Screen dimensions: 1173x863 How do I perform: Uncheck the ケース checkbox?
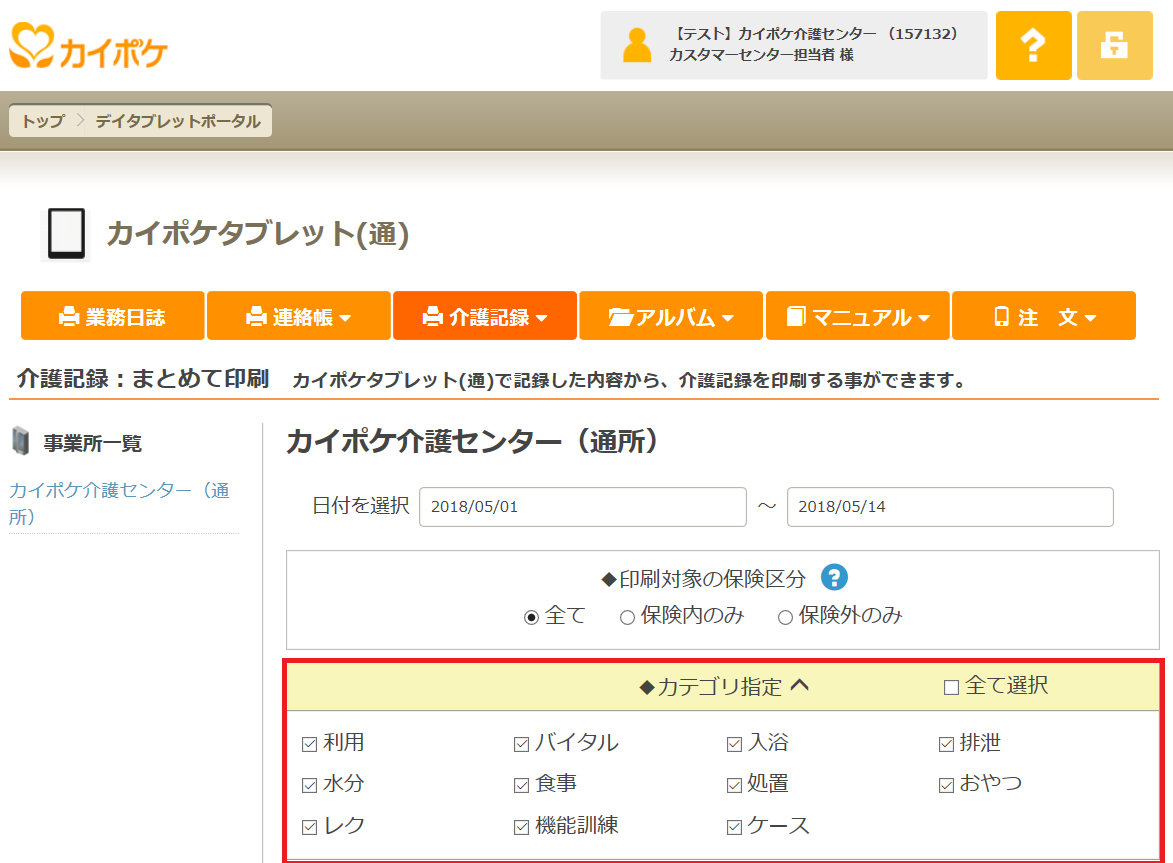pyautogui.click(x=734, y=827)
